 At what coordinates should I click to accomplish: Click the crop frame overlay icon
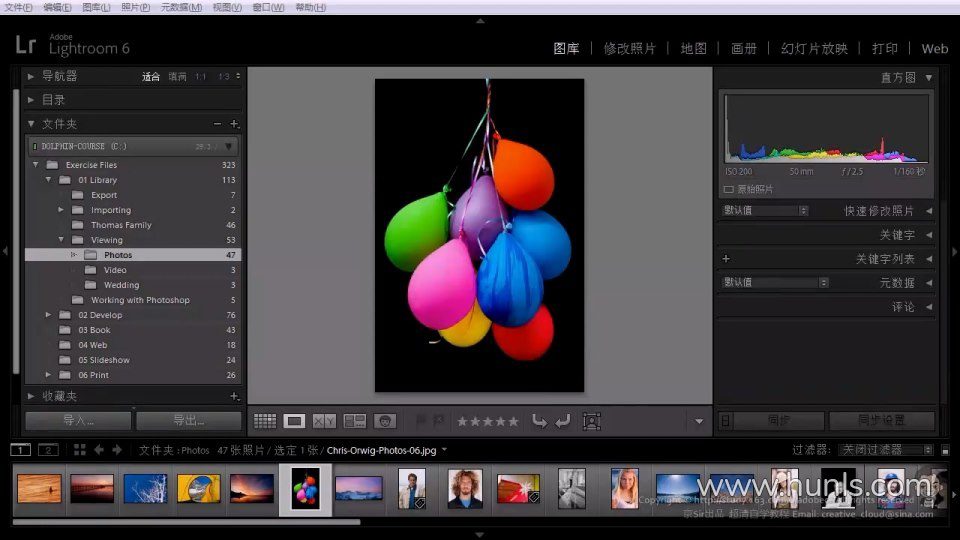(591, 422)
